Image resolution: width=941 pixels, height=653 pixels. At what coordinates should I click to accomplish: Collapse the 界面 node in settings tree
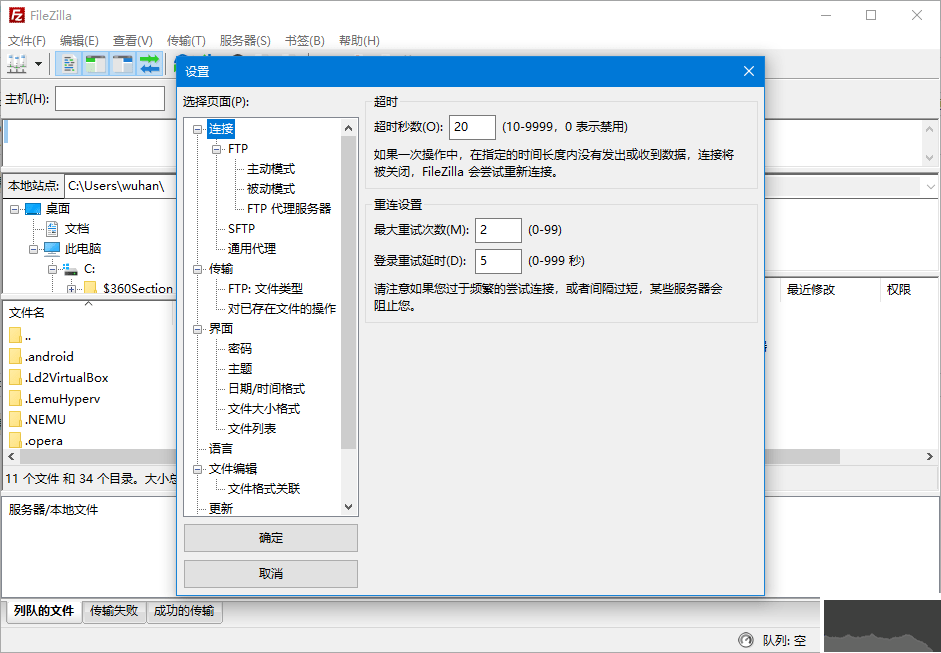click(x=197, y=329)
